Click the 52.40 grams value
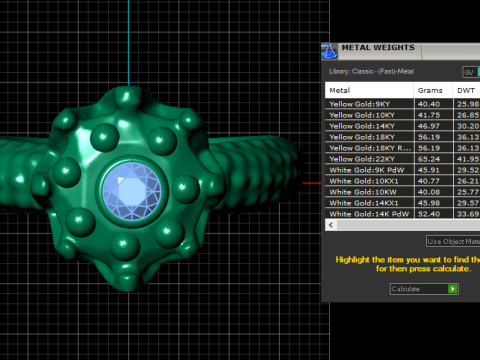This screenshot has height=360, width=480. point(429,214)
